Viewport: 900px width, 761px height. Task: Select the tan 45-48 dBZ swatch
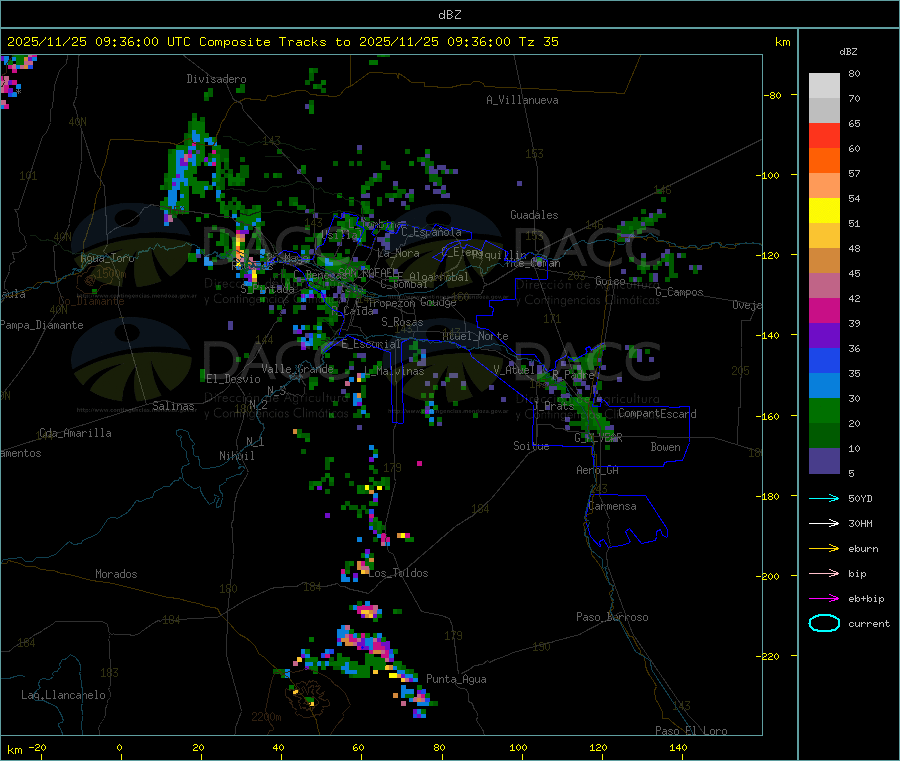824,261
